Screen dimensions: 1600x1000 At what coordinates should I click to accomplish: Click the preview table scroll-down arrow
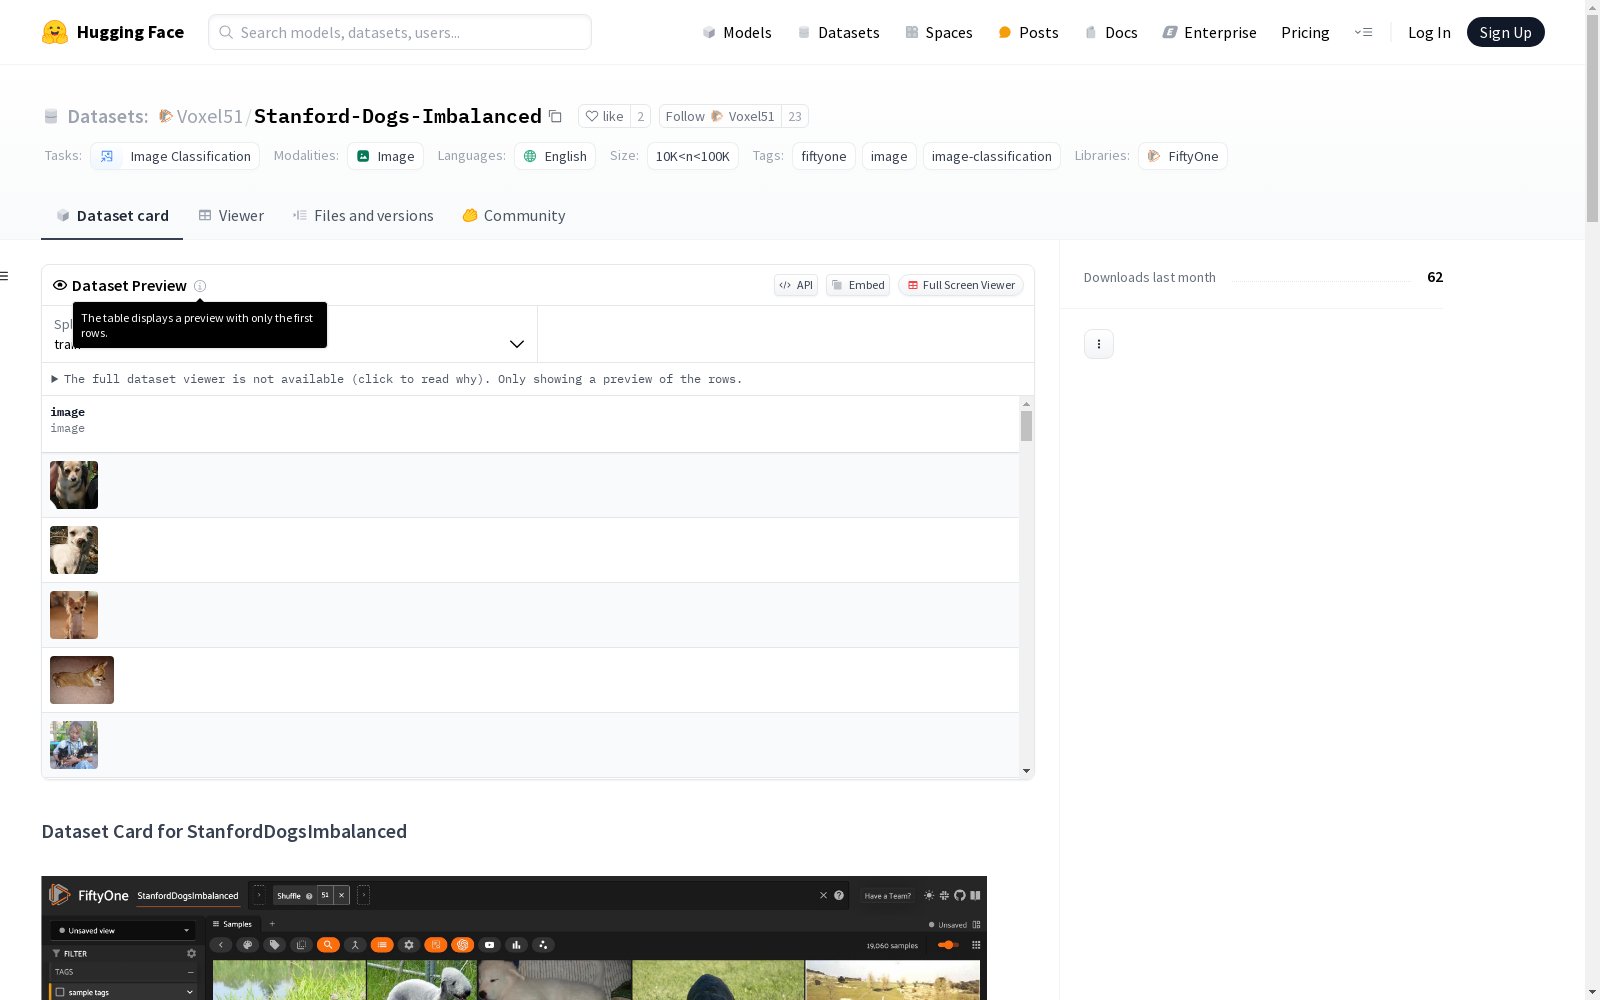pyautogui.click(x=1026, y=771)
